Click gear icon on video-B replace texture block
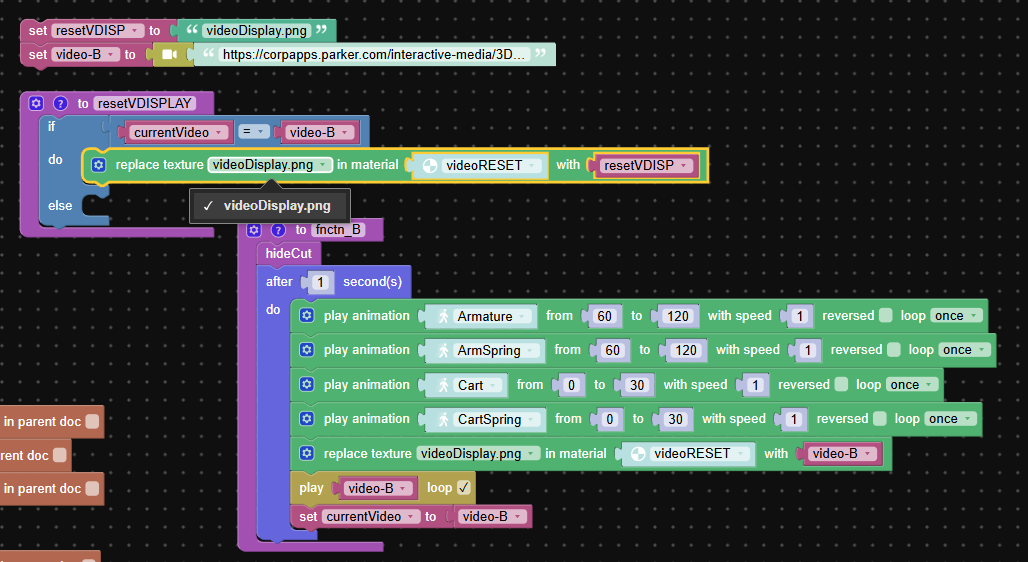The width and height of the screenshot is (1028, 562). (306, 453)
